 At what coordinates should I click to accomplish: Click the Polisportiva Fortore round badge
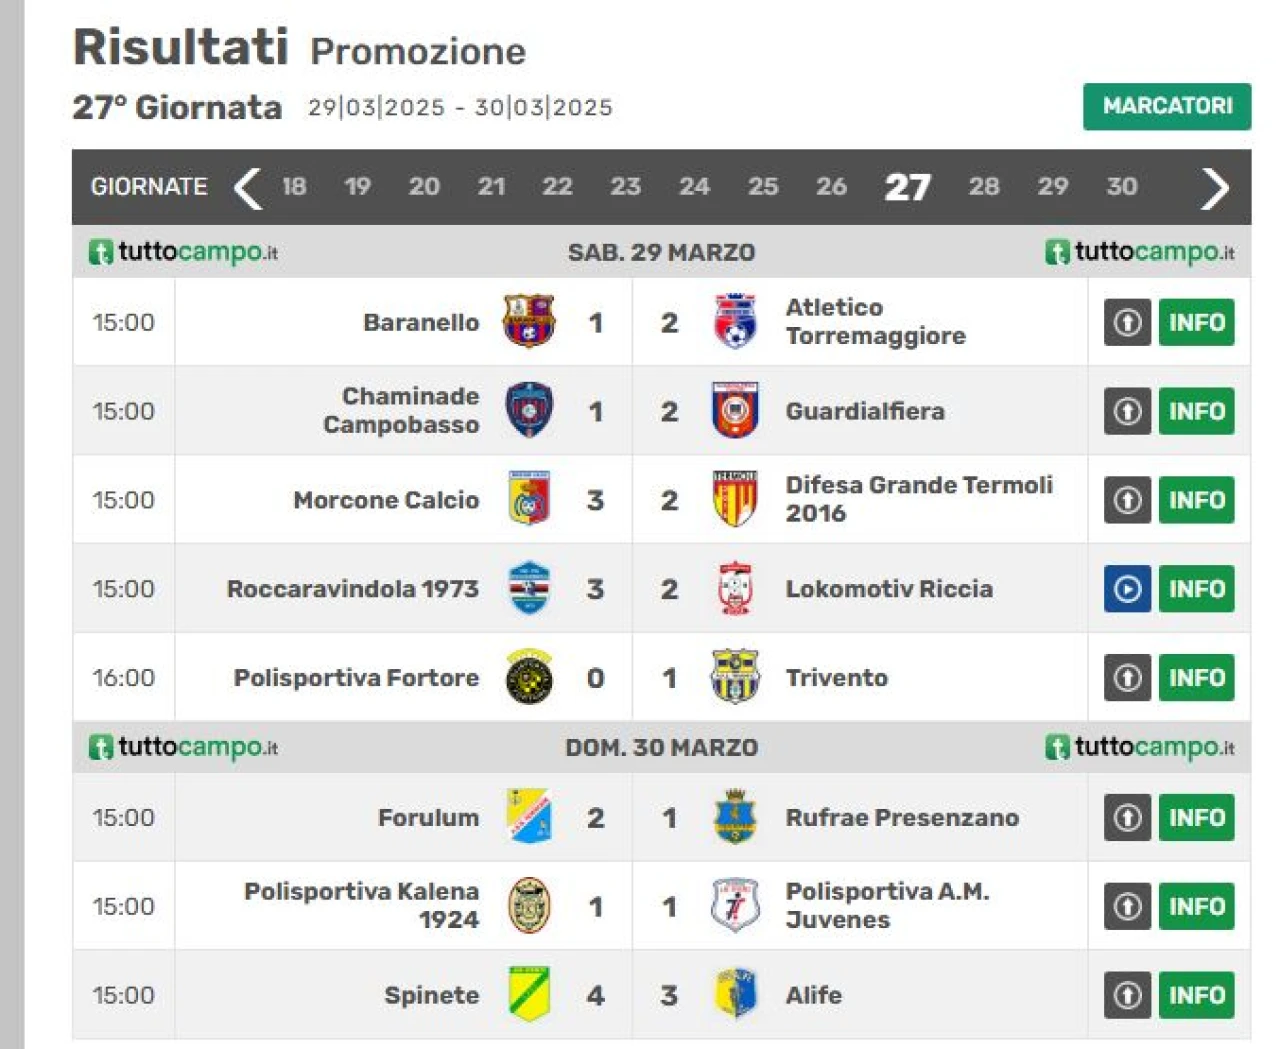(529, 677)
